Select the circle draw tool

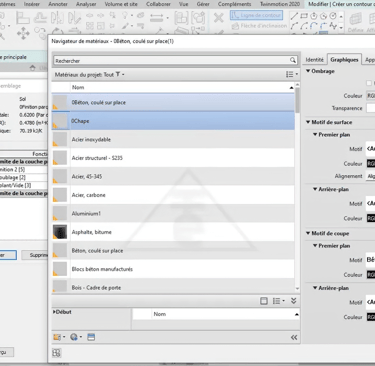[x=333, y=16]
